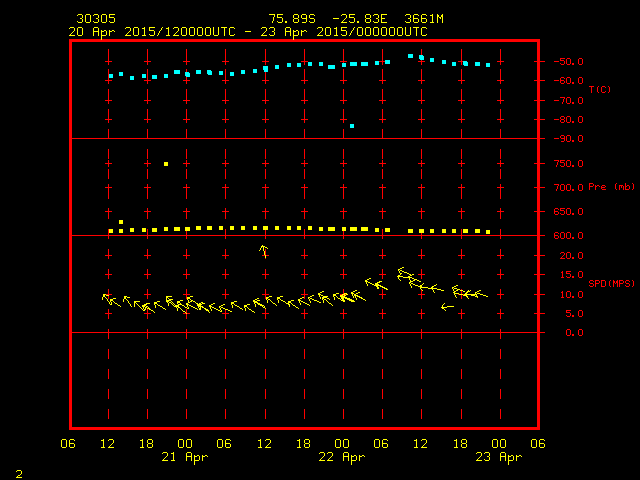640x480 pixels.
Task: Select the -50.0 temperature tick label
Action: [x=568, y=62]
